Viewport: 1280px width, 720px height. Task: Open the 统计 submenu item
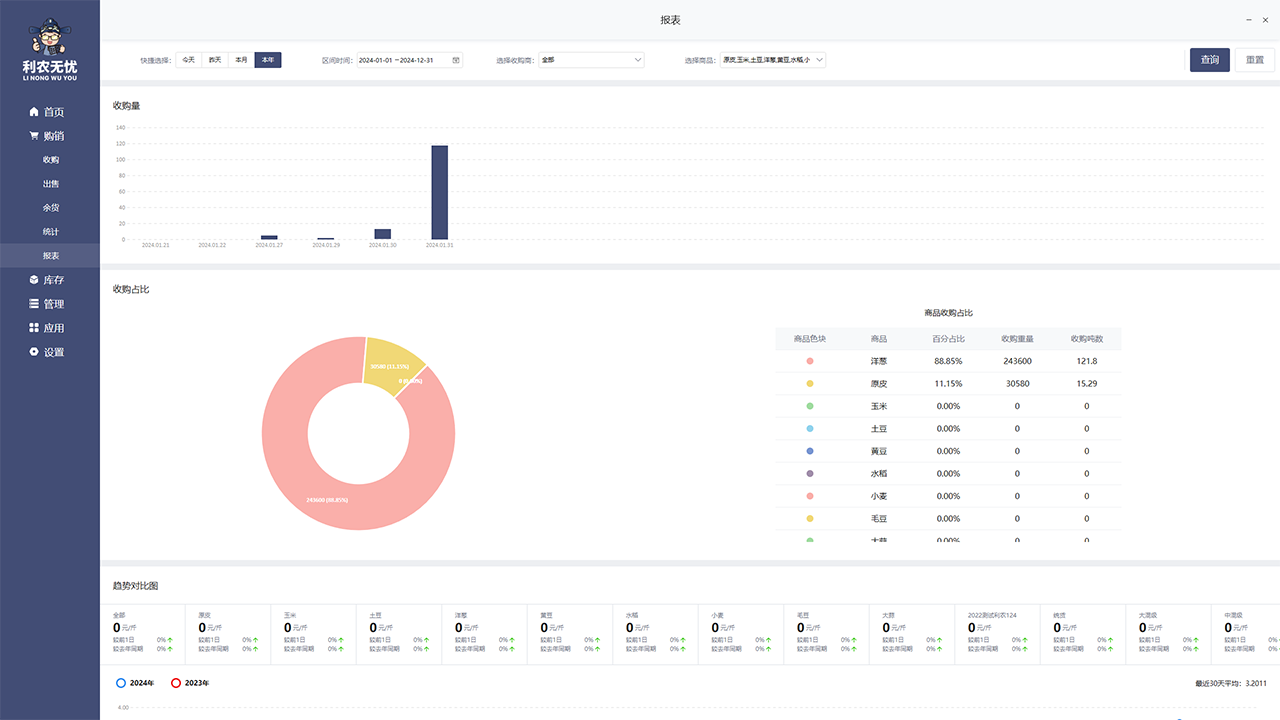51,232
